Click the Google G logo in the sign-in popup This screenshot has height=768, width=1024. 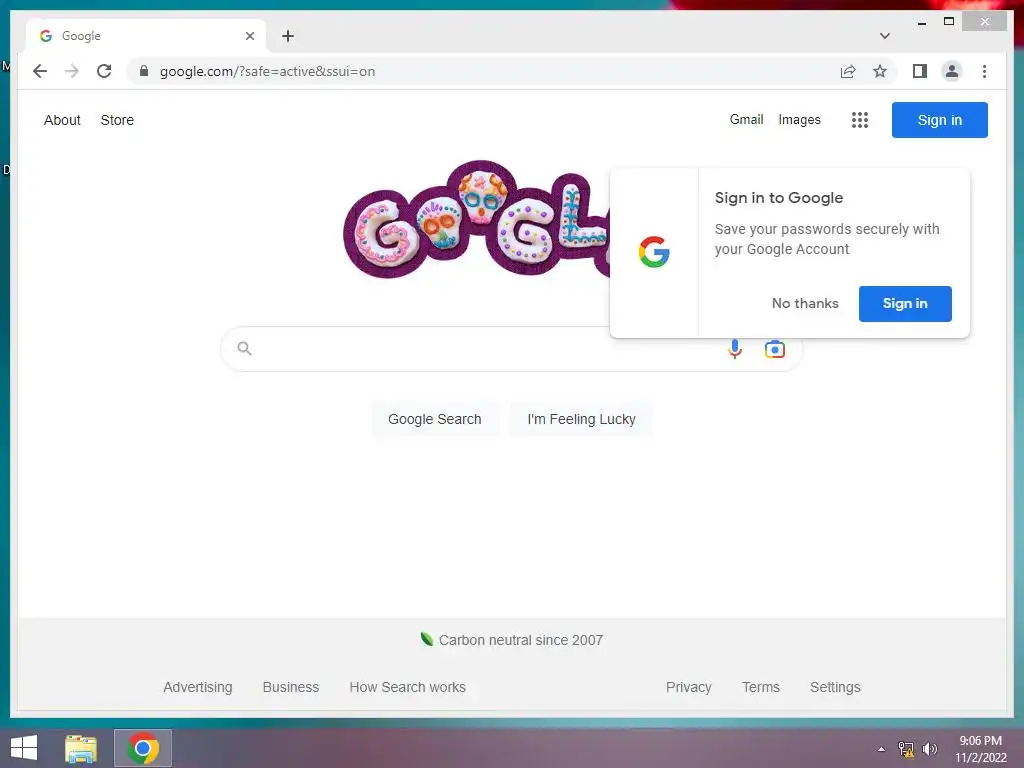click(654, 252)
